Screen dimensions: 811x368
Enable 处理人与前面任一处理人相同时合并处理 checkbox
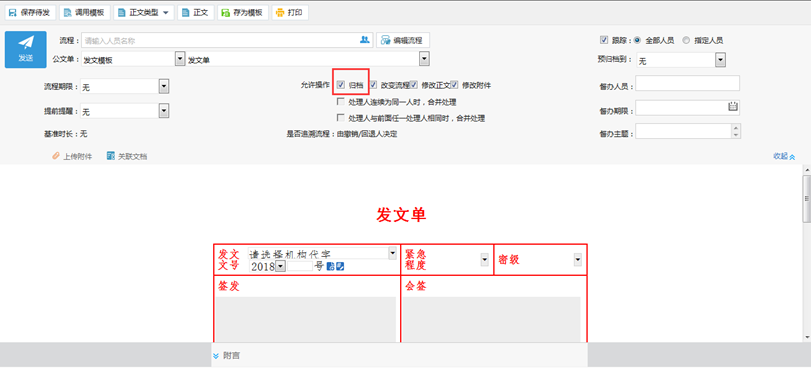coord(340,118)
